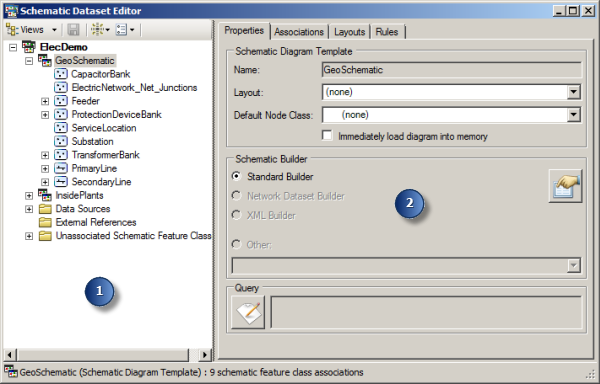600x384 pixels.
Task: Click the Feeder node class icon
Action: click(x=60, y=101)
